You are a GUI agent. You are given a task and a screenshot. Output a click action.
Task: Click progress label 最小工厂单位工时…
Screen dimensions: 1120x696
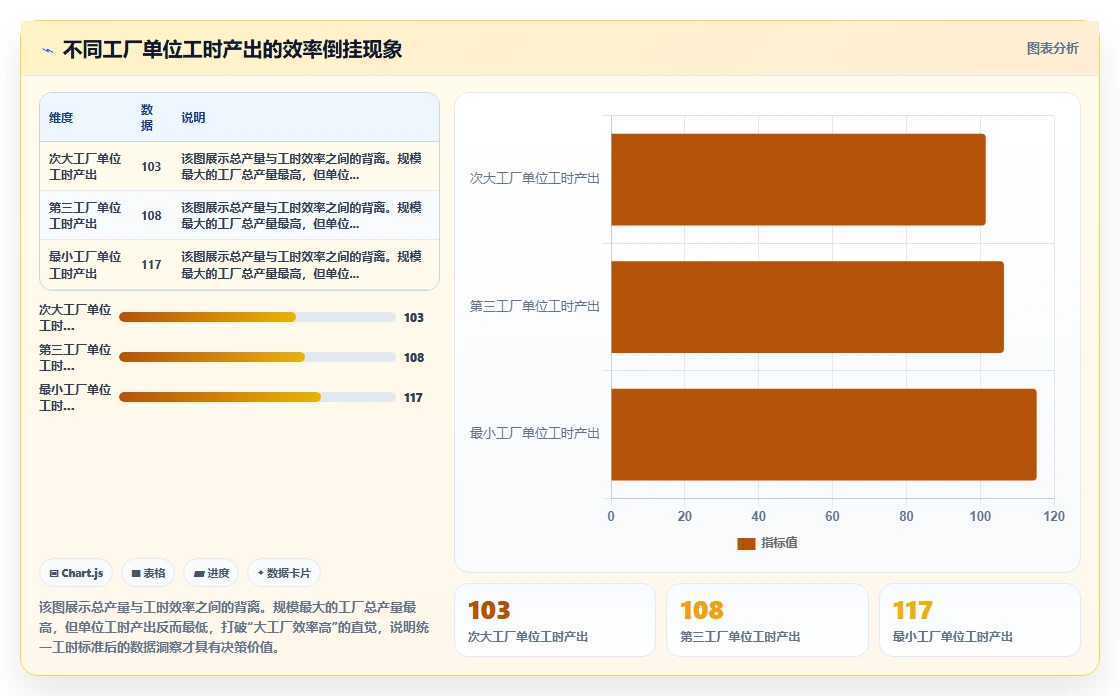[x=75, y=397]
